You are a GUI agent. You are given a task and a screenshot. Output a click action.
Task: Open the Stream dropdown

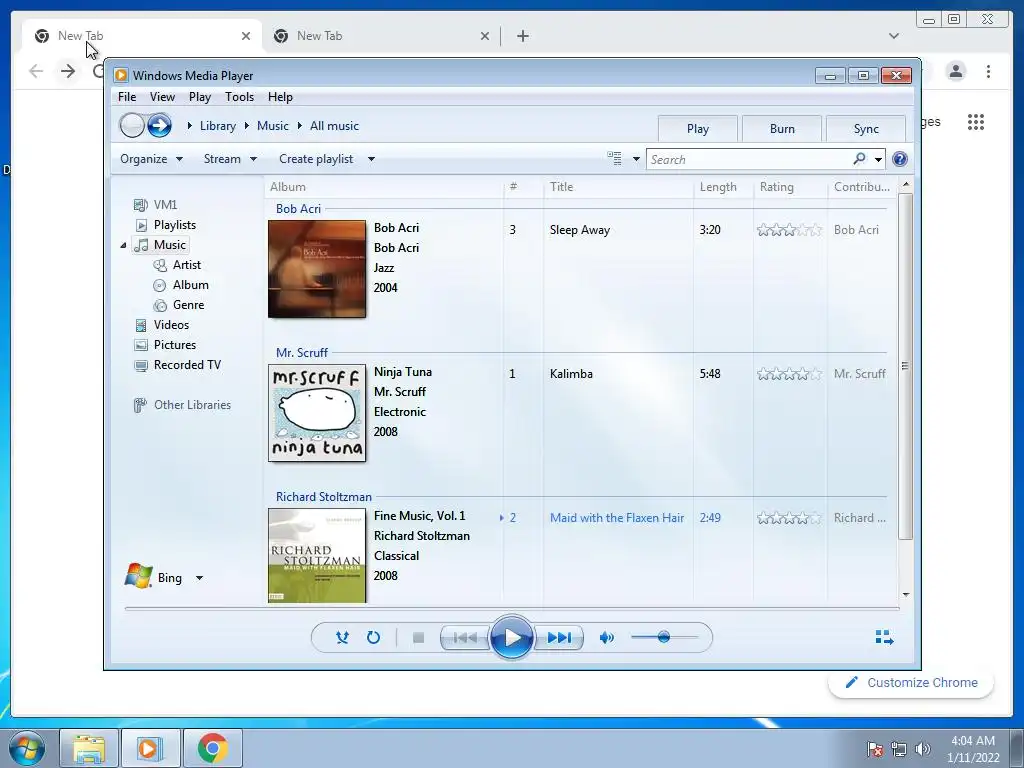[x=230, y=159]
